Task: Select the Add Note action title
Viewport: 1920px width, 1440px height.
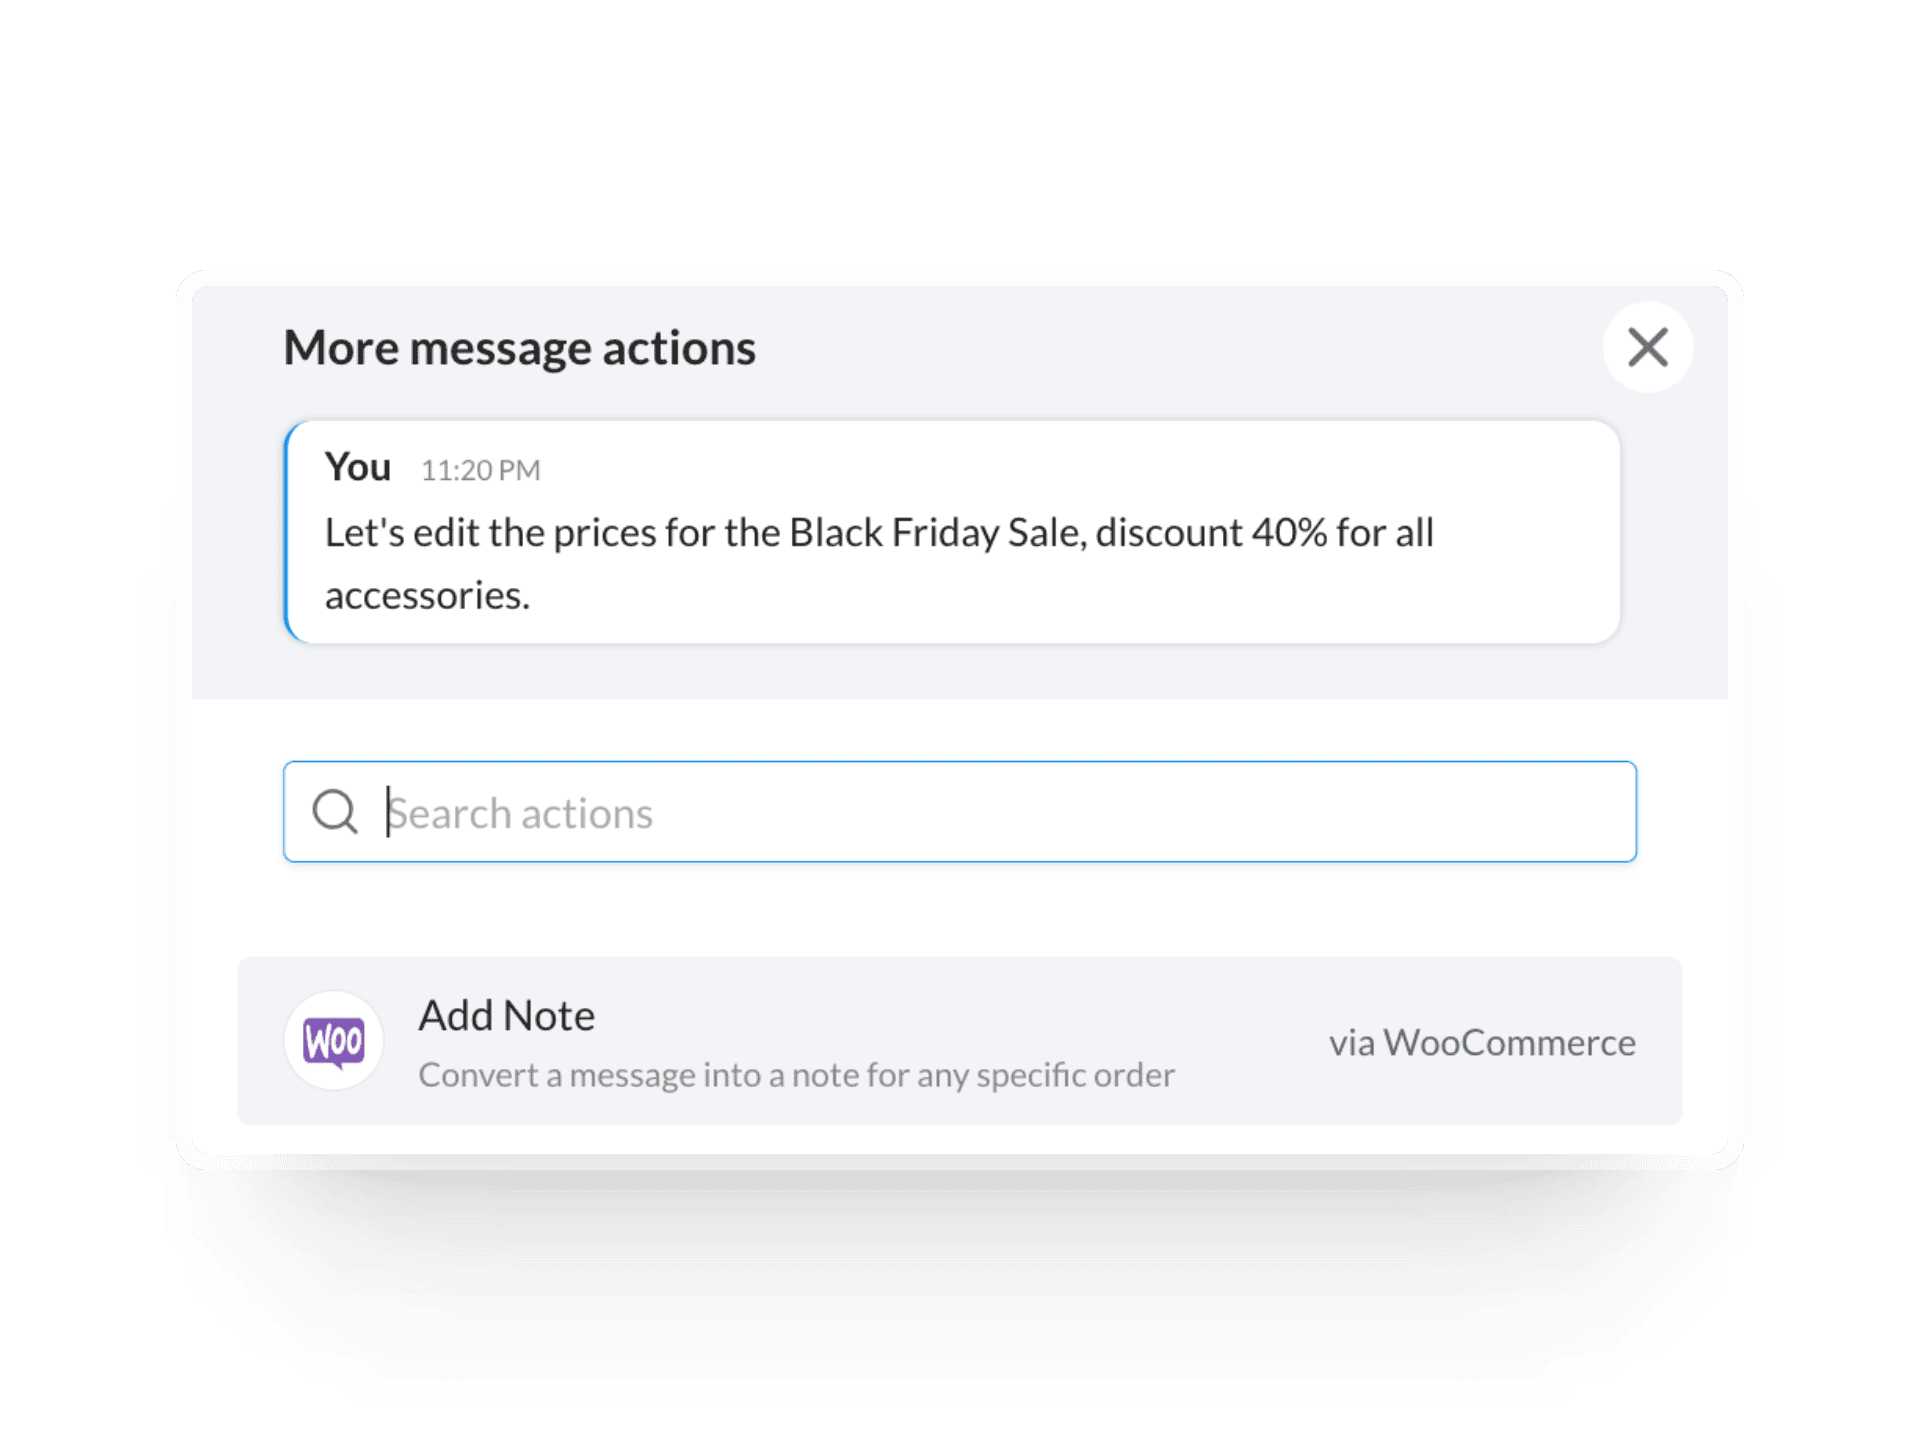Action: click(x=506, y=1016)
